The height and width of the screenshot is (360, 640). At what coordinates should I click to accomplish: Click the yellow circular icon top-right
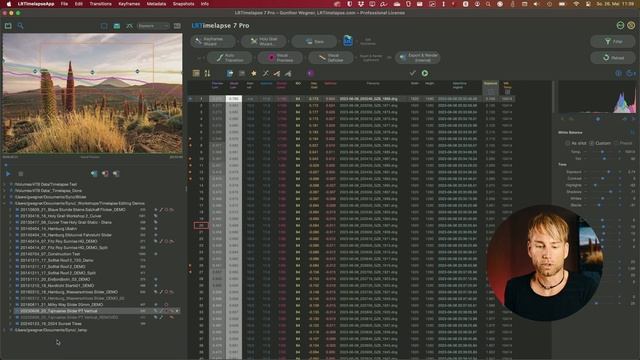(631, 25)
